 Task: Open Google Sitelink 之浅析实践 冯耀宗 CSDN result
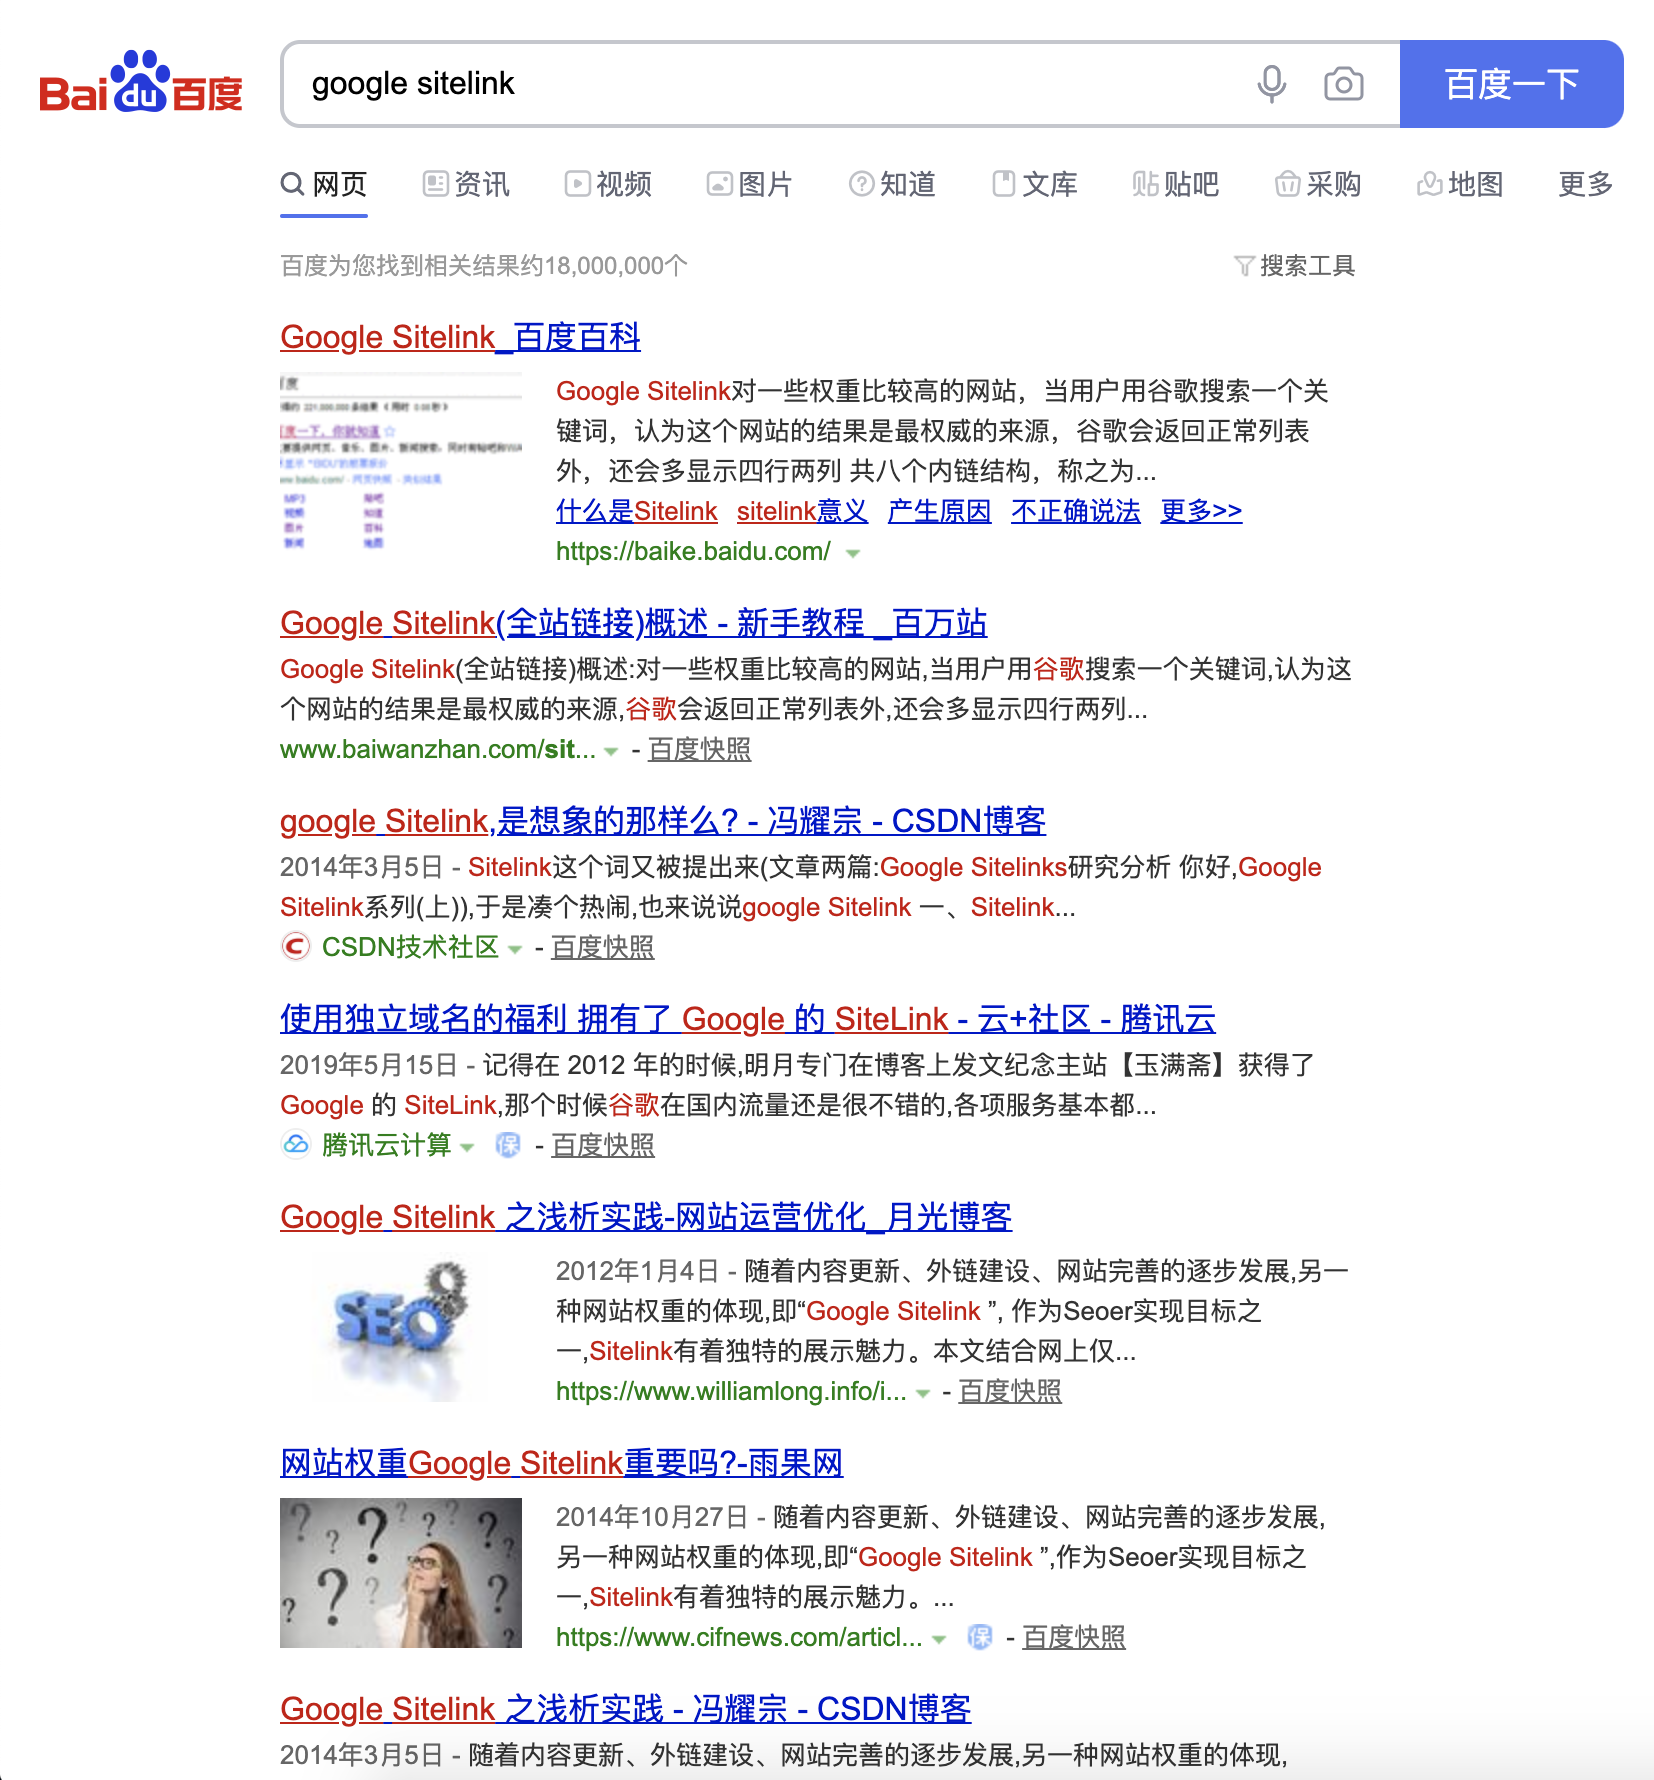(x=626, y=1709)
